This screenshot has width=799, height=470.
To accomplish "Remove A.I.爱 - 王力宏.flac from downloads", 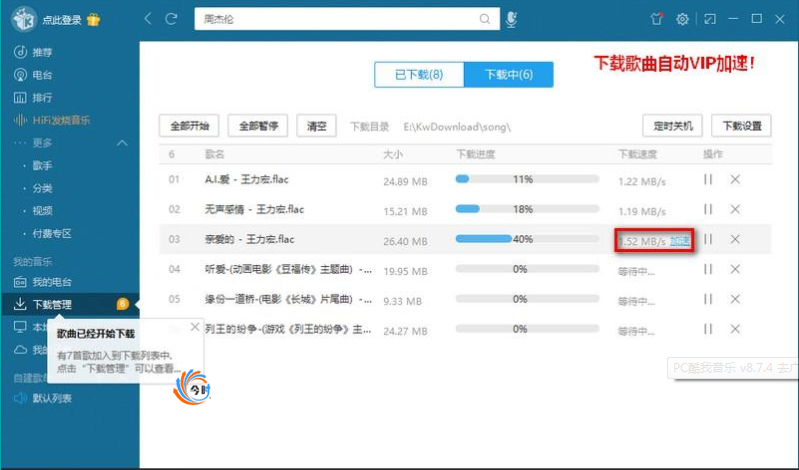I will pos(735,179).
